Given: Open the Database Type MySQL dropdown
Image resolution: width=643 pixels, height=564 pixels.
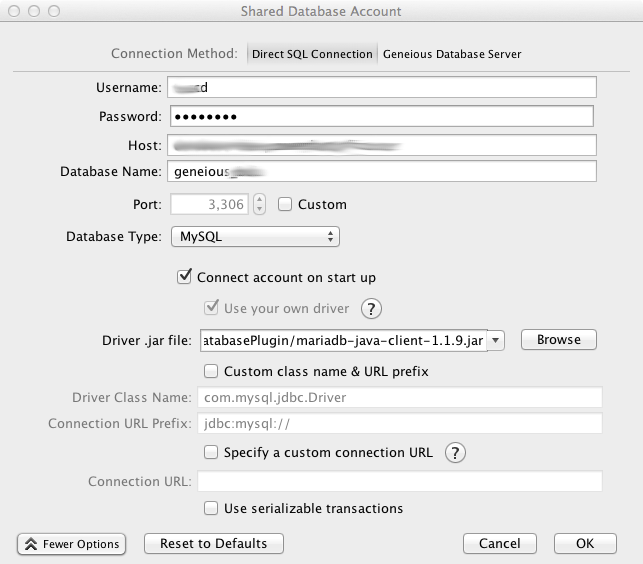Looking at the screenshot, I should click(x=255, y=237).
